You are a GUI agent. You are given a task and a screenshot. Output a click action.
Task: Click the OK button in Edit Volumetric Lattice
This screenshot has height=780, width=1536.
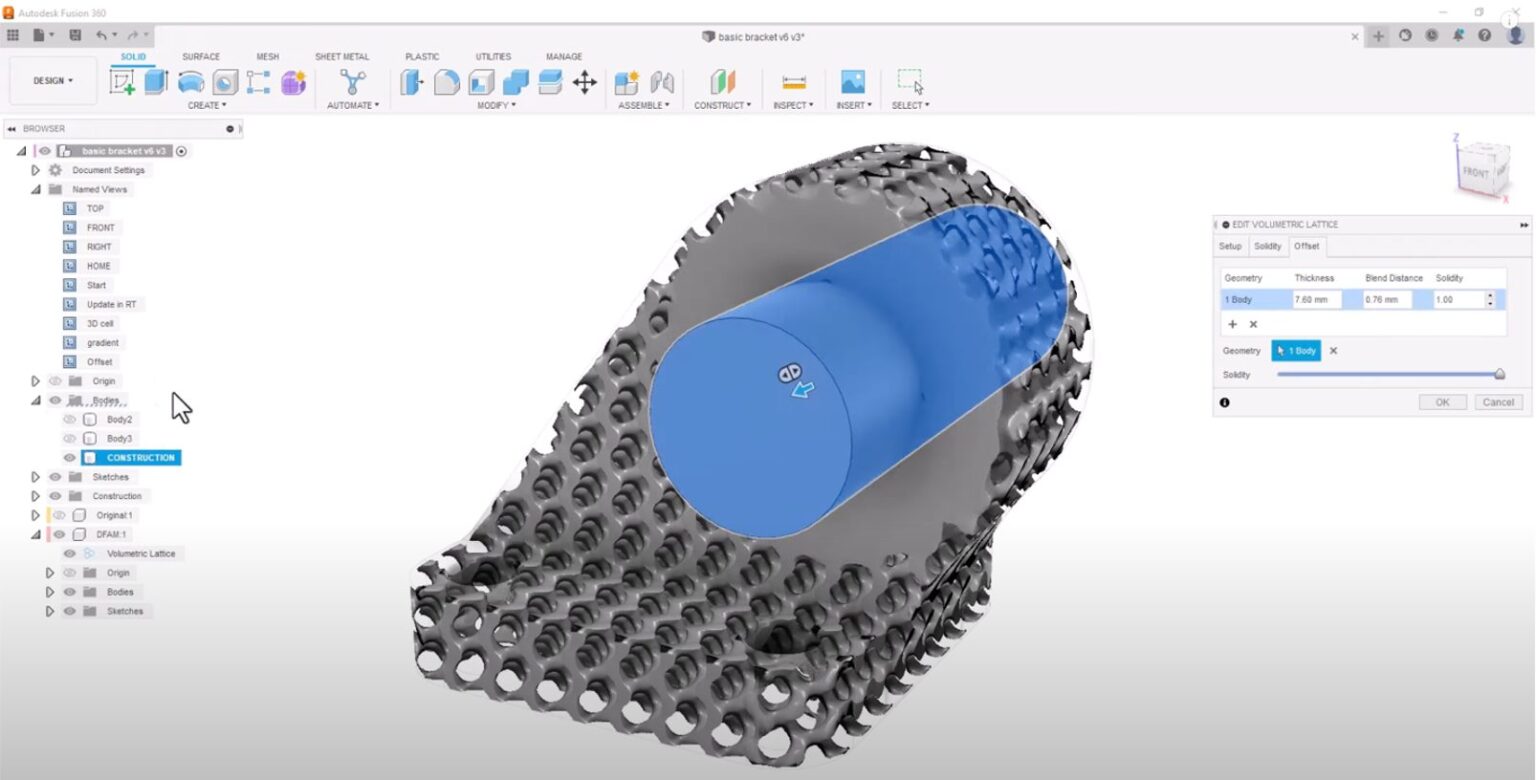(1442, 401)
